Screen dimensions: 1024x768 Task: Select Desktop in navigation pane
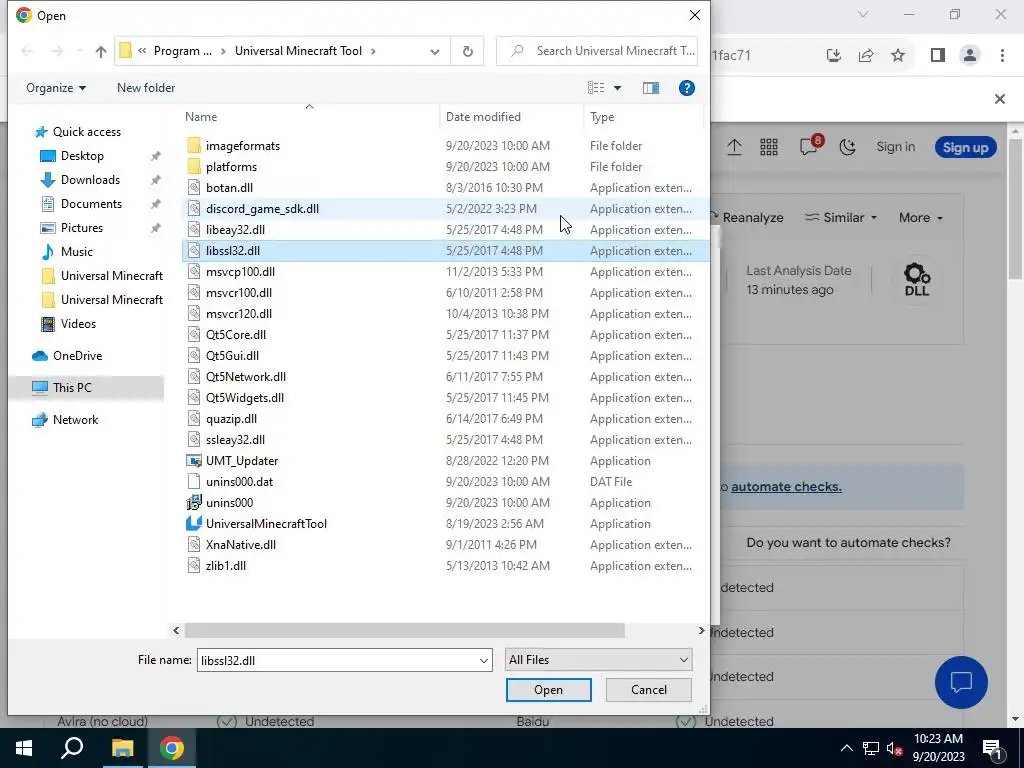point(82,156)
